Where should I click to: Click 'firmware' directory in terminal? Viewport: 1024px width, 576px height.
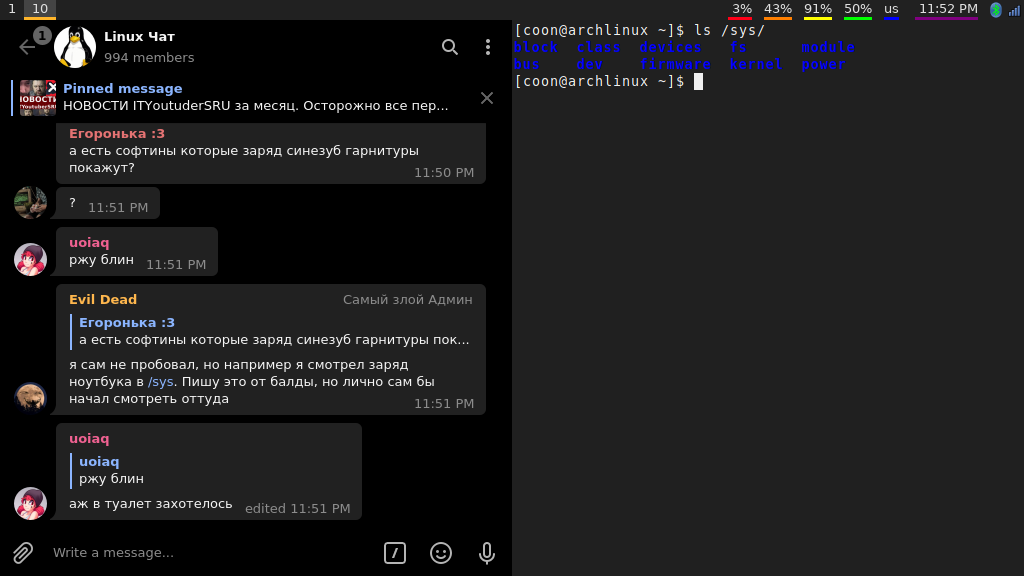click(x=675, y=64)
